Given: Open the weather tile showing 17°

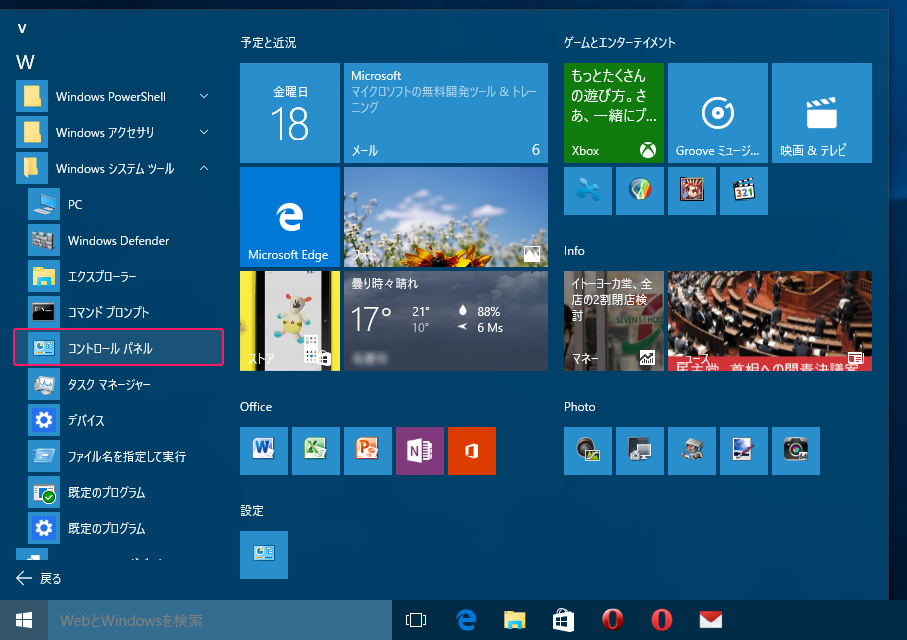Looking at the screenshot, I should [446, 321].
